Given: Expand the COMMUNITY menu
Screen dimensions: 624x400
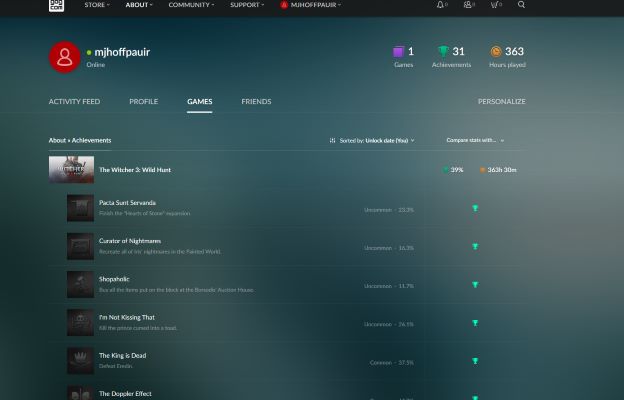Looking at the screenshot, I should [191, 5].
